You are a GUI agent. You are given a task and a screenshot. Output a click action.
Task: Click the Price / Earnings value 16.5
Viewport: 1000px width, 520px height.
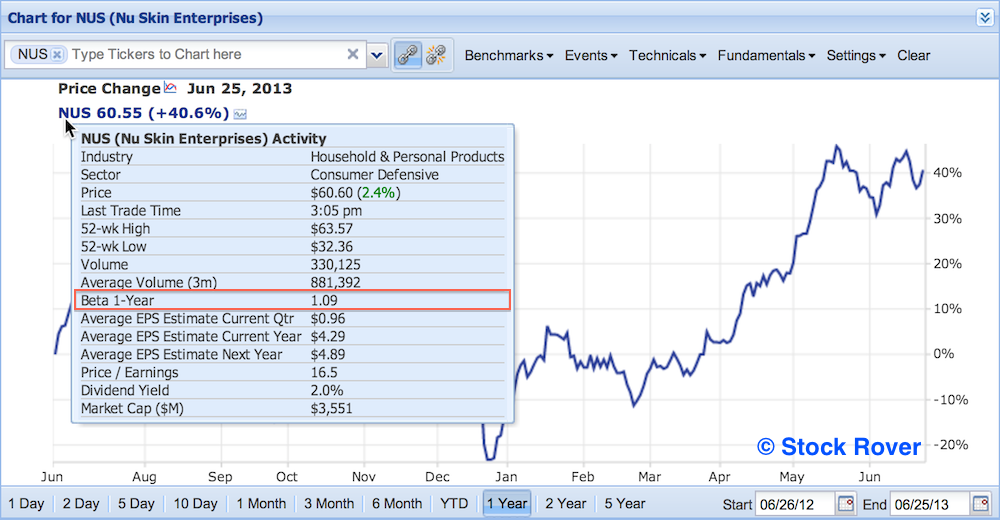point(324,373)
